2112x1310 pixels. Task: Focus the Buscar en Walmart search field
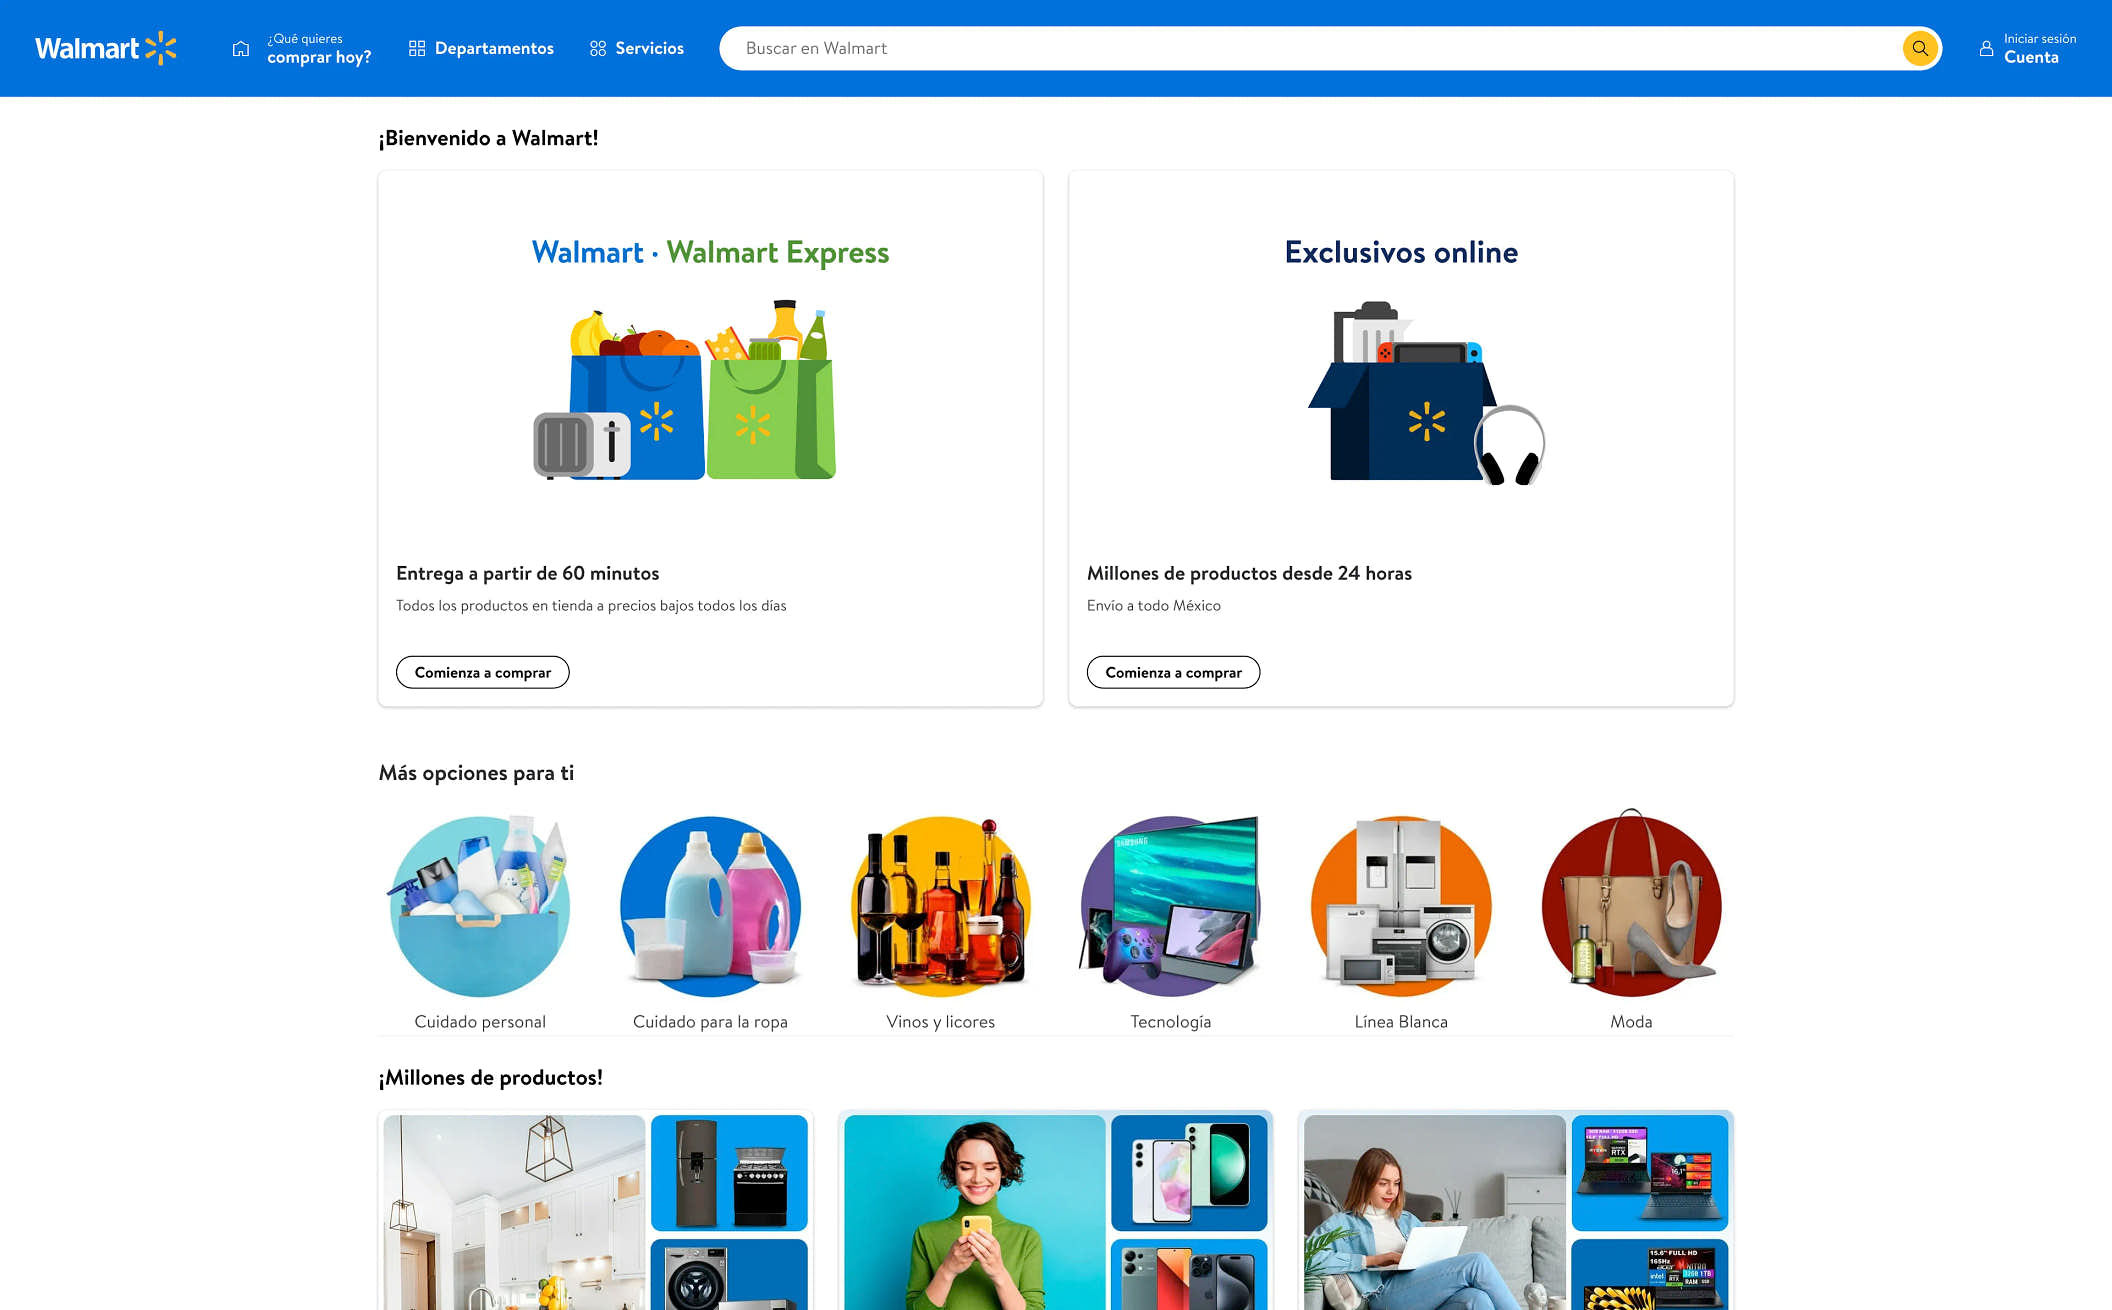(x=1300, y=48)
